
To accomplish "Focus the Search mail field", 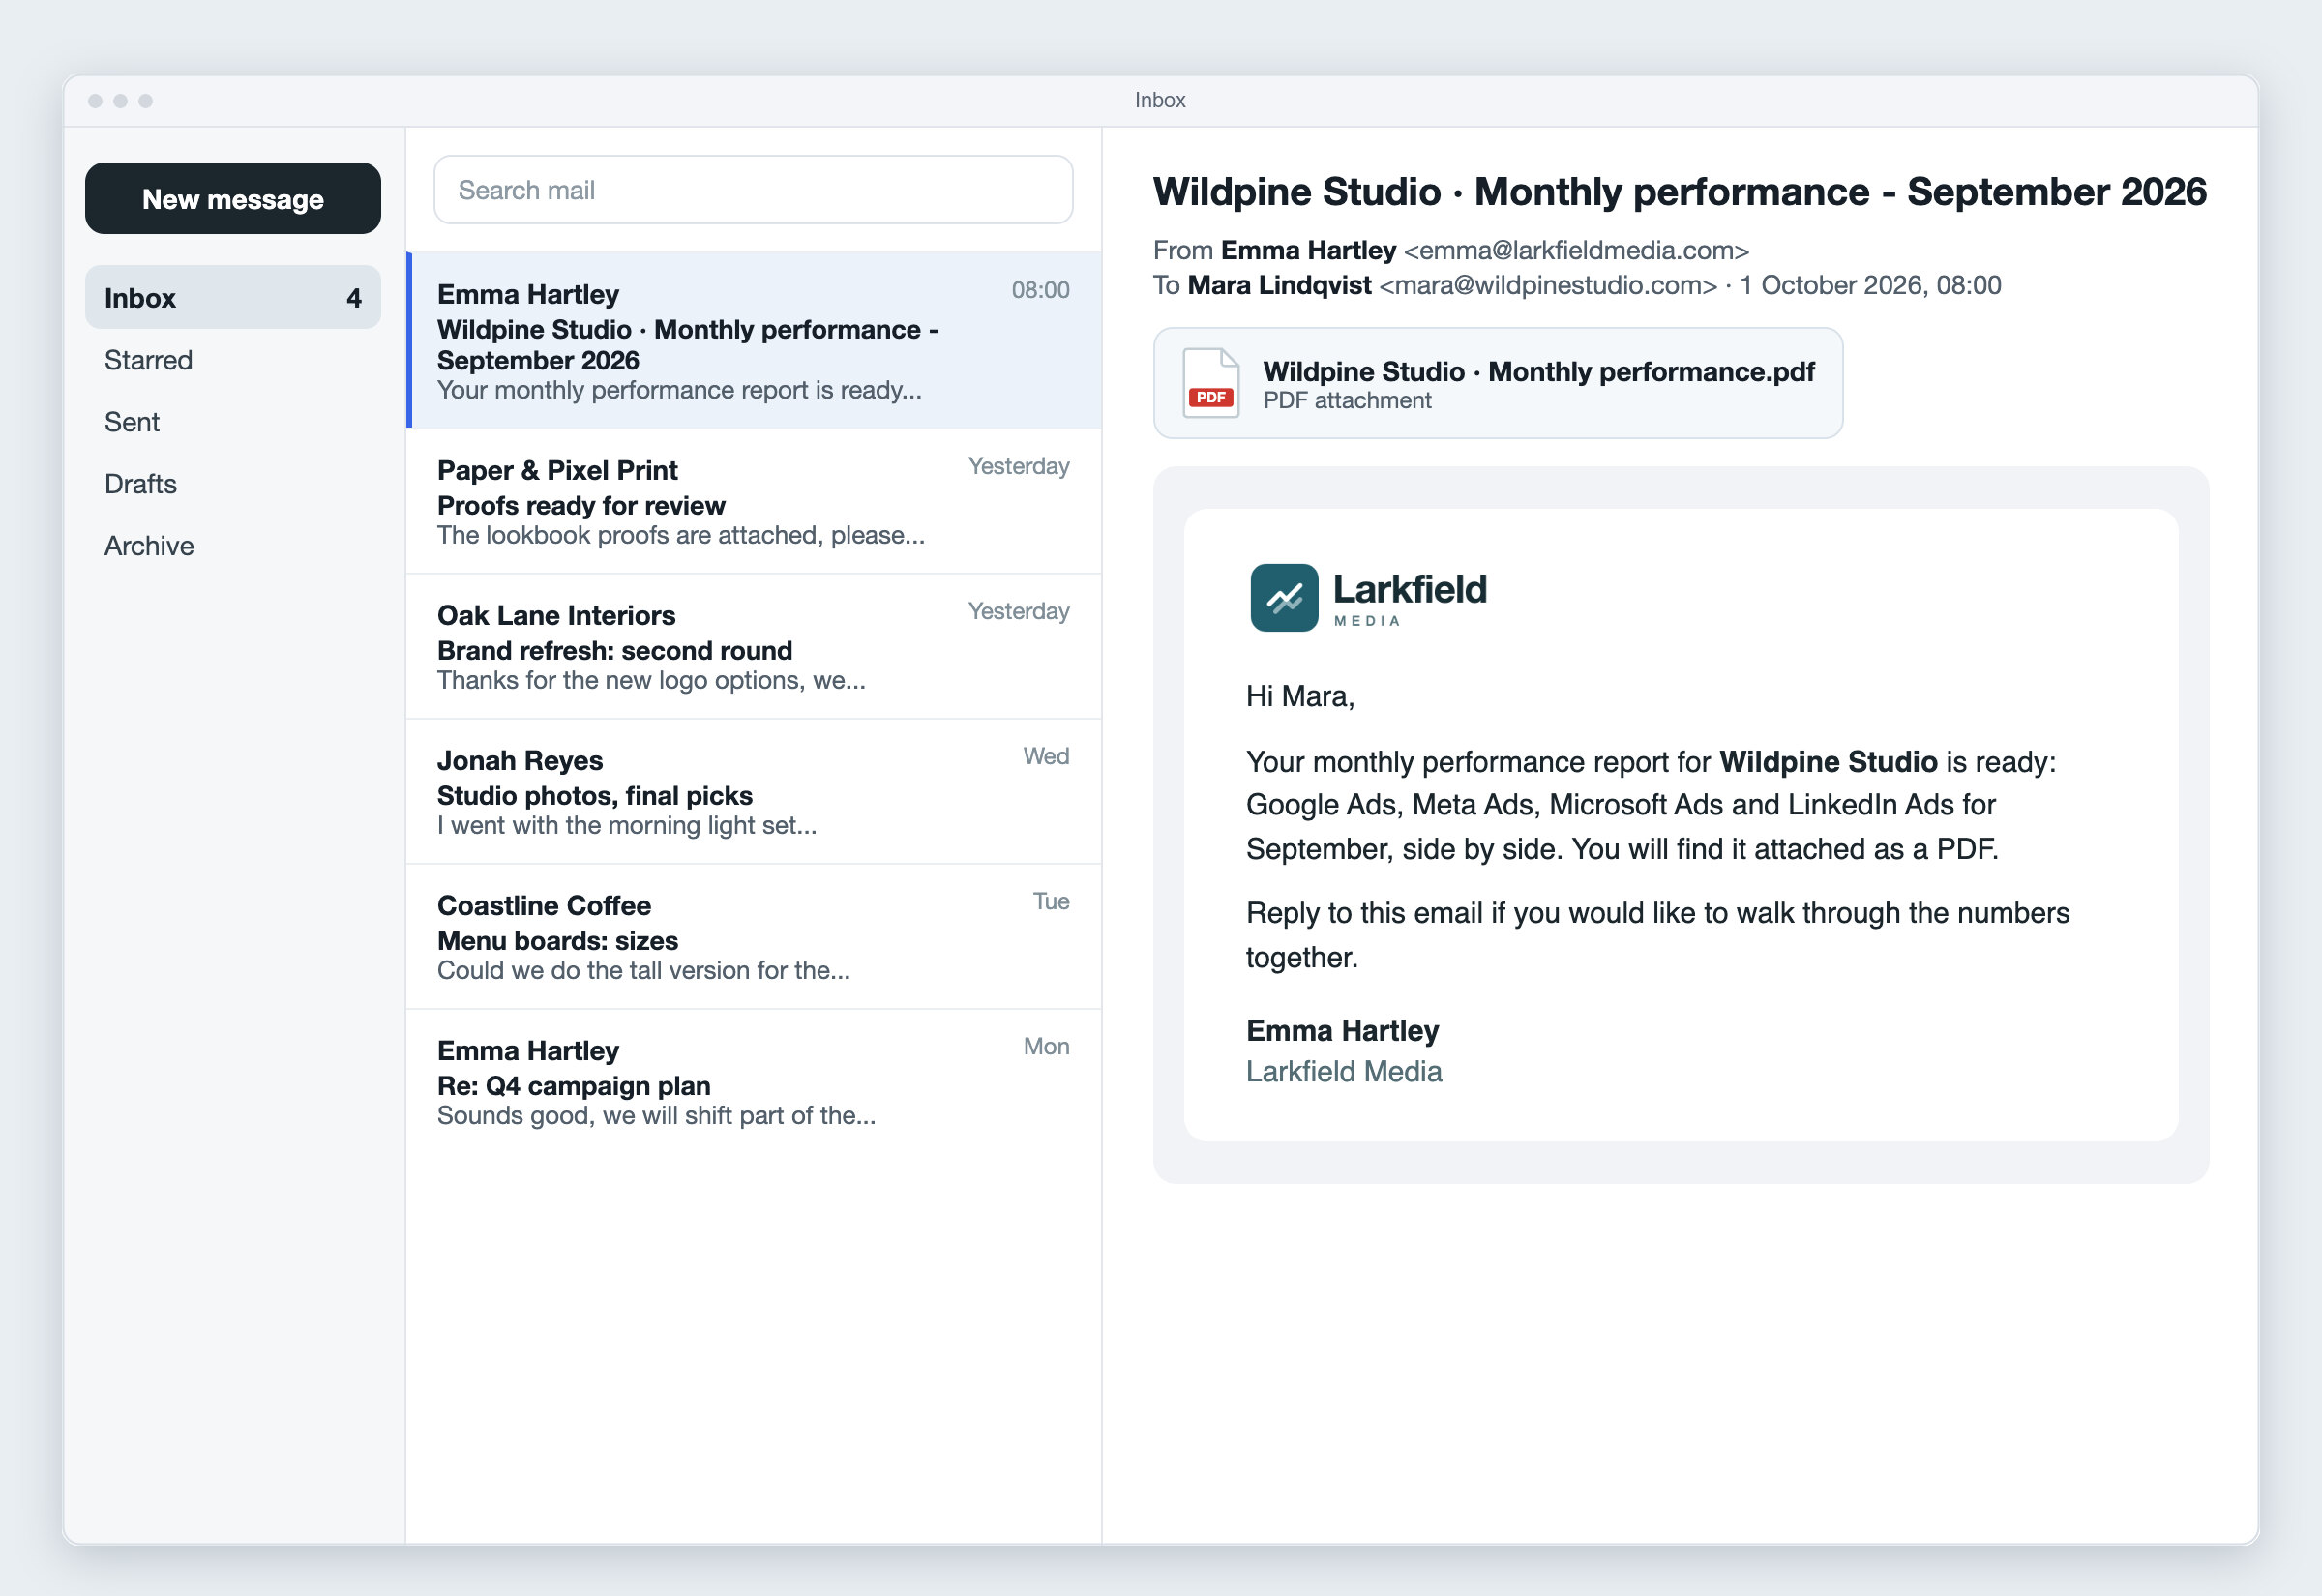I will point(753,190).
